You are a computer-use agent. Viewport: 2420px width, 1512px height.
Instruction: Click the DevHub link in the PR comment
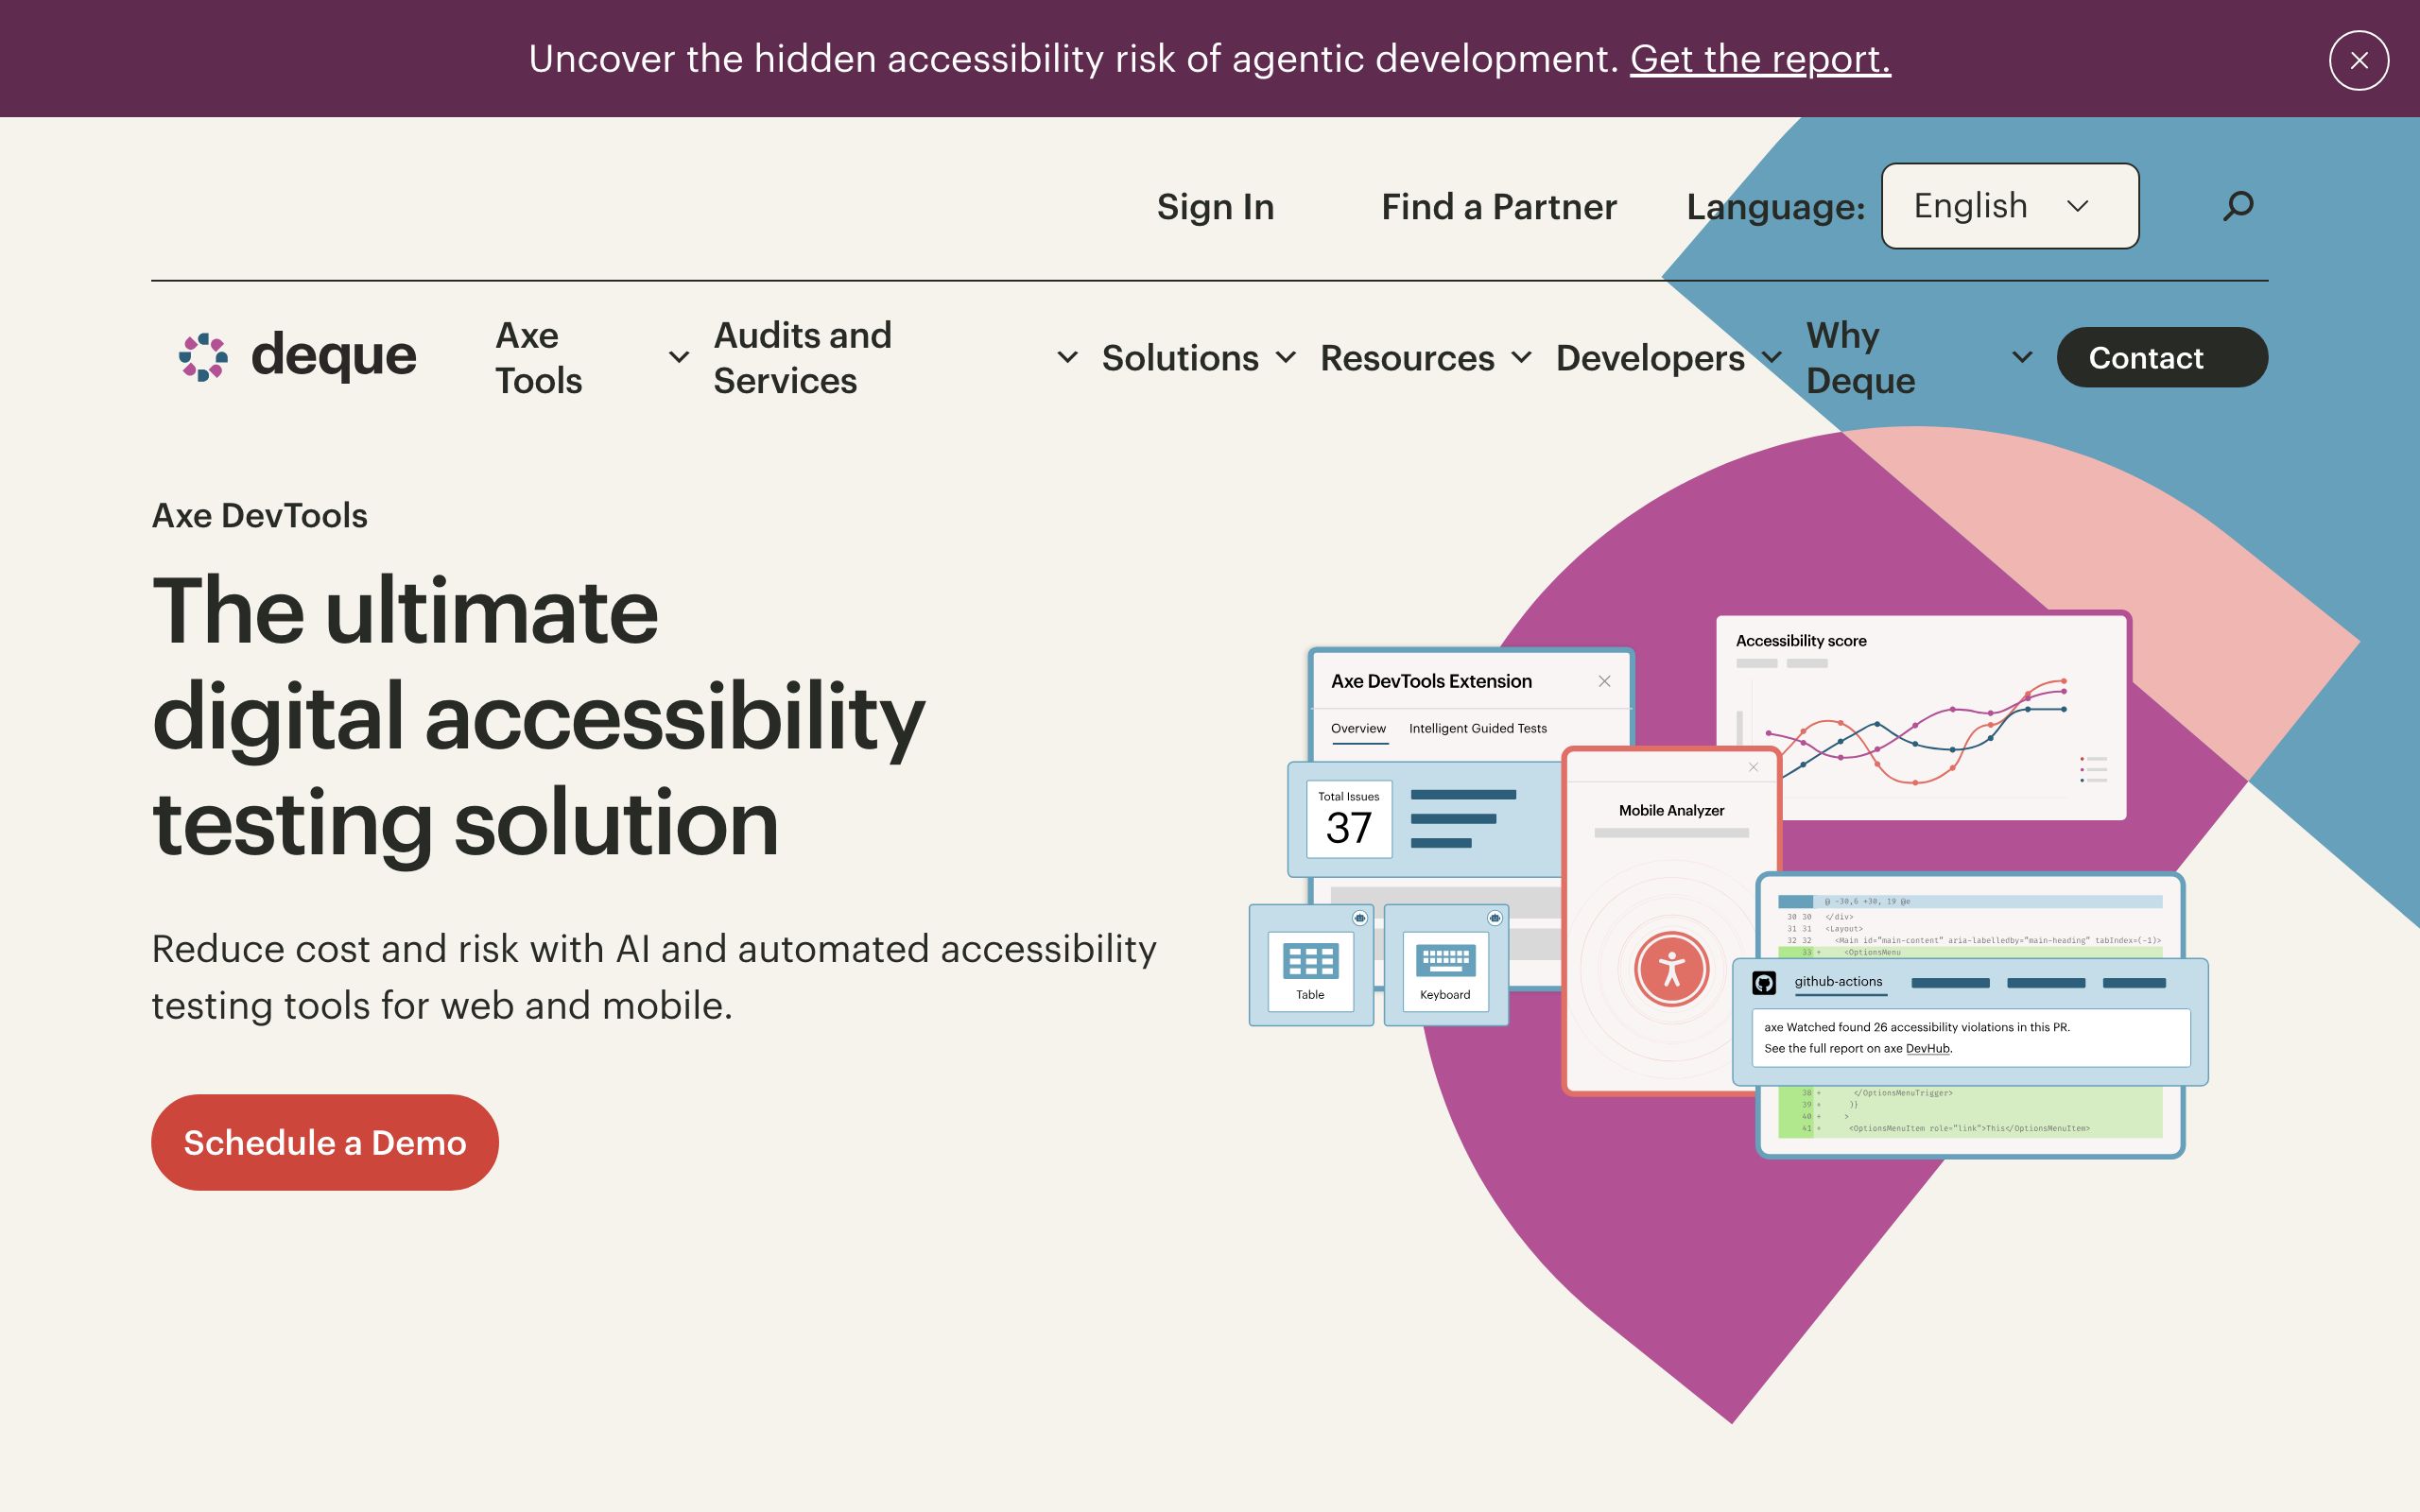click(1927, 1048)
